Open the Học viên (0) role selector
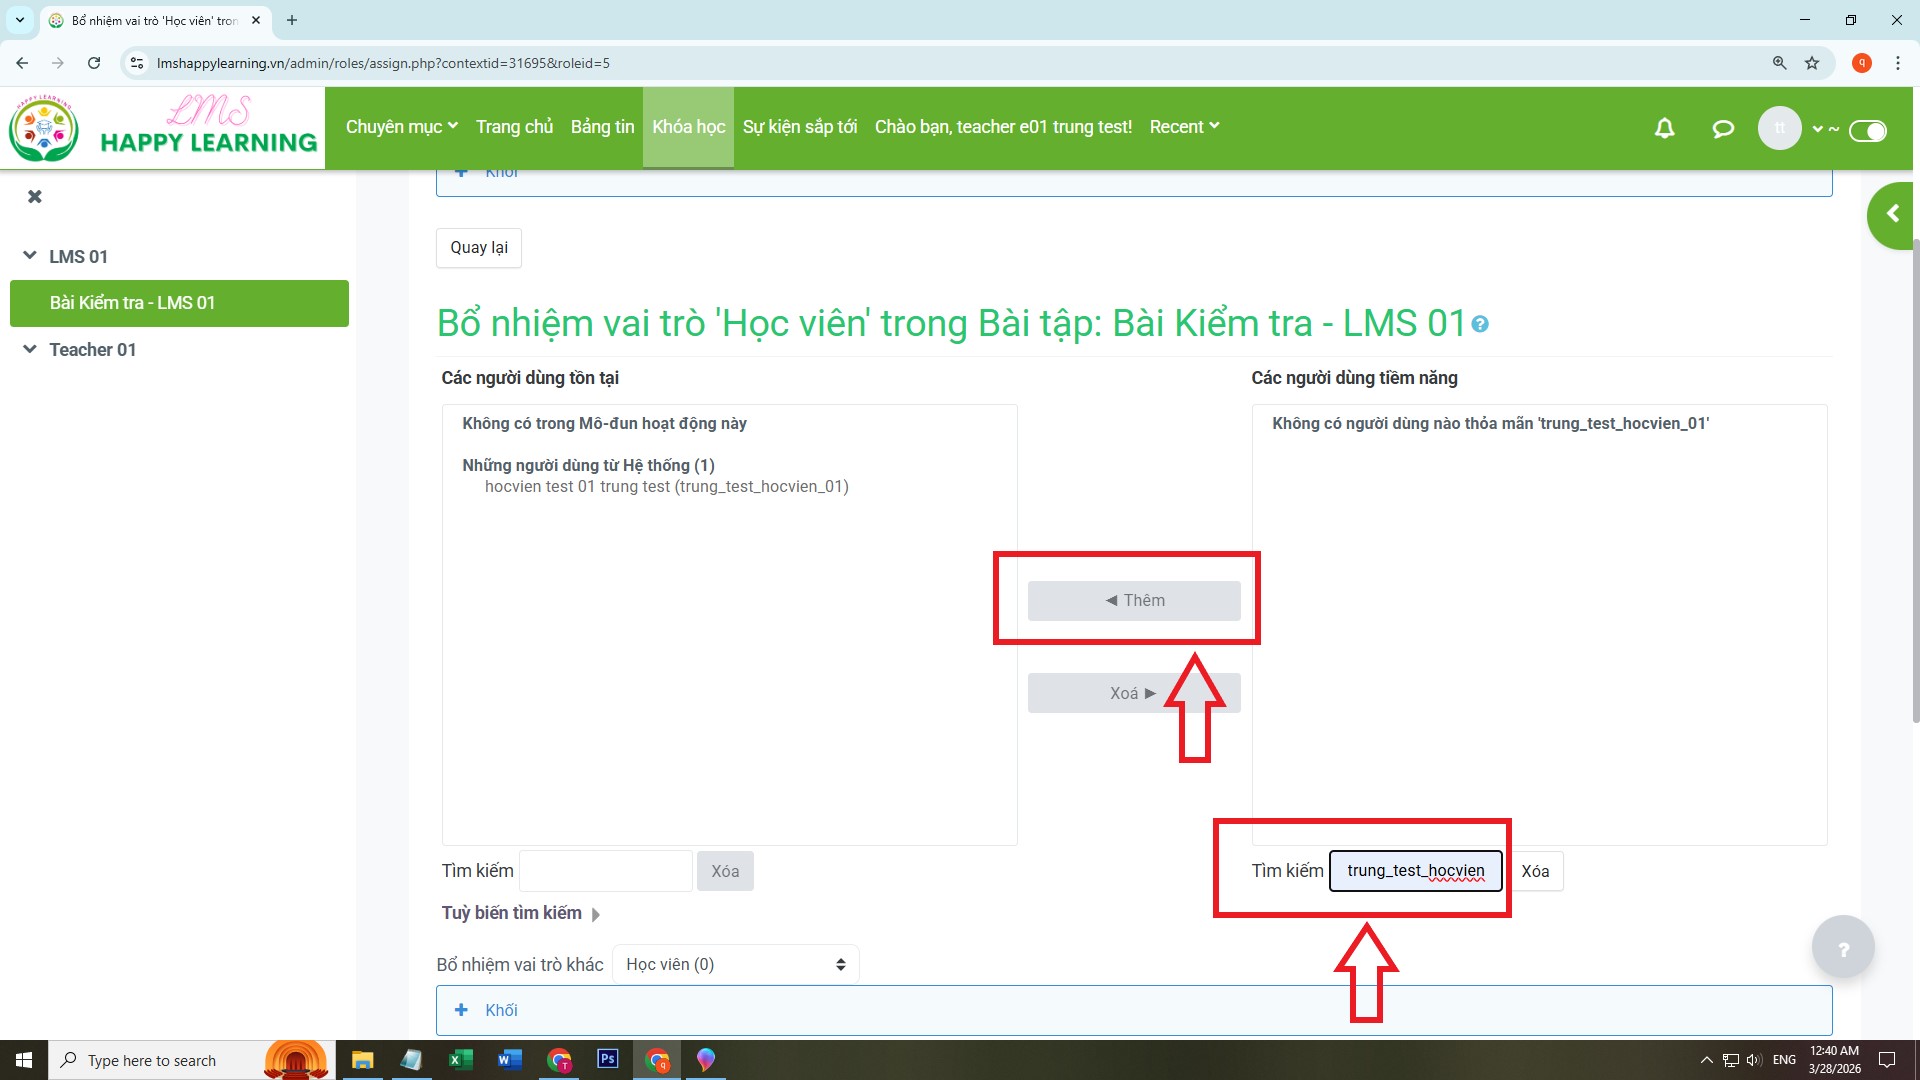 (x=735, y=964)
